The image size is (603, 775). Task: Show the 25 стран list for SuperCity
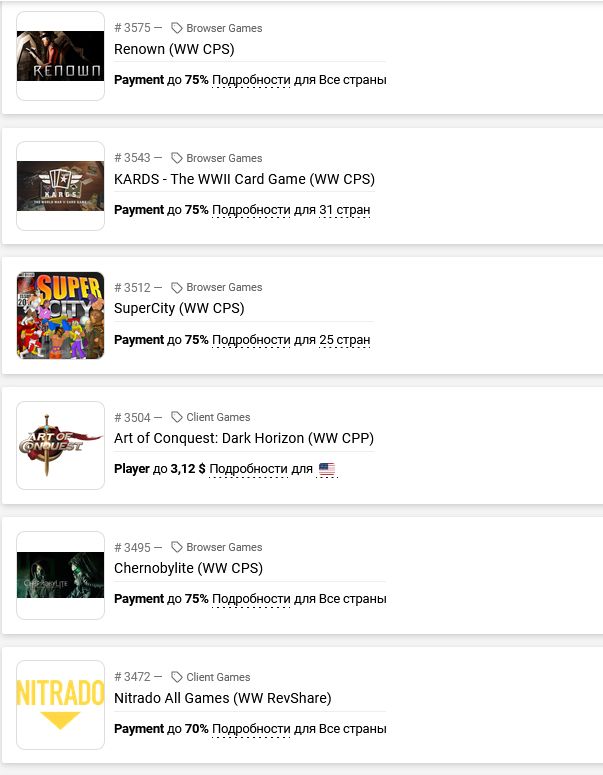point(344,340)
